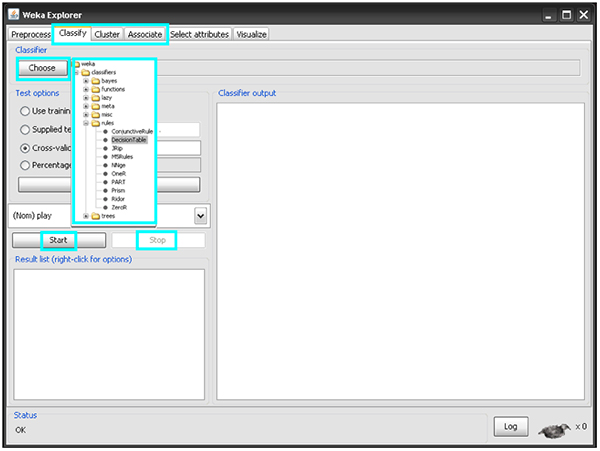Click the functions folder icon
Image resolution: width=600 pixels, height=451 pixels.
(96, 89)
